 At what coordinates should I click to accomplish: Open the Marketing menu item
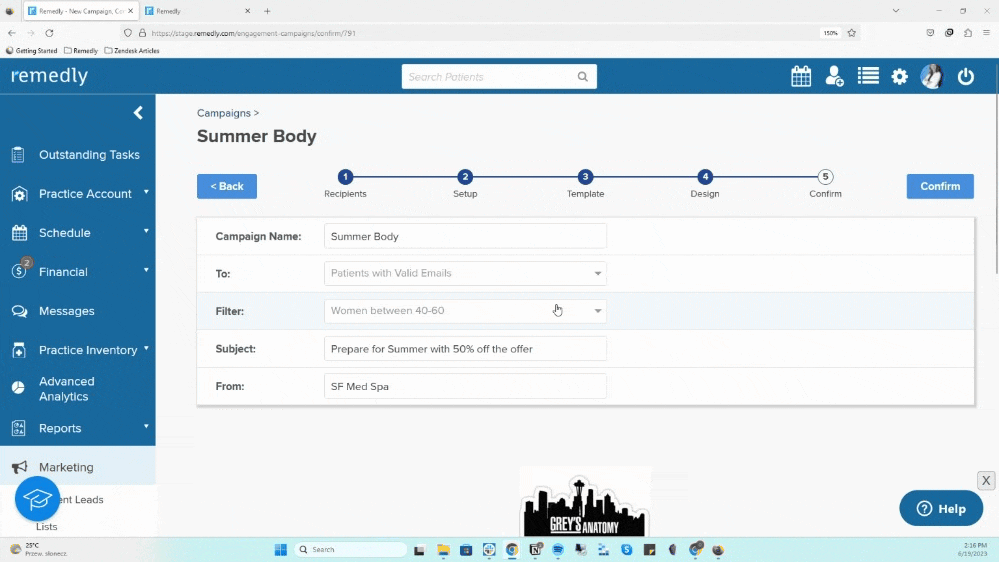(66, 467)
